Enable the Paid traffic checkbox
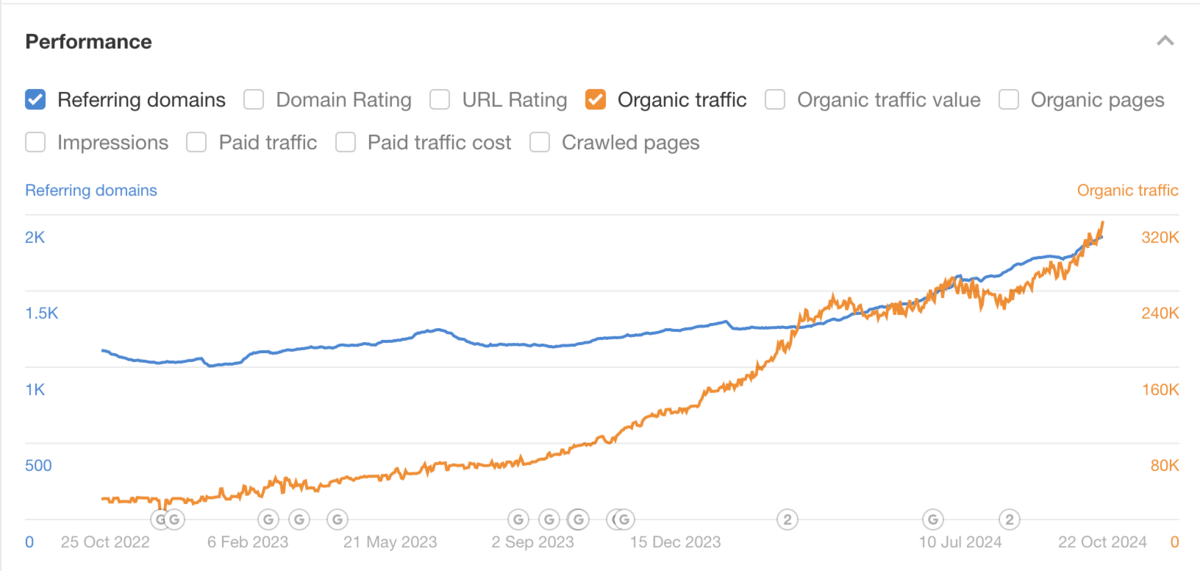 [x=197, y=143]
